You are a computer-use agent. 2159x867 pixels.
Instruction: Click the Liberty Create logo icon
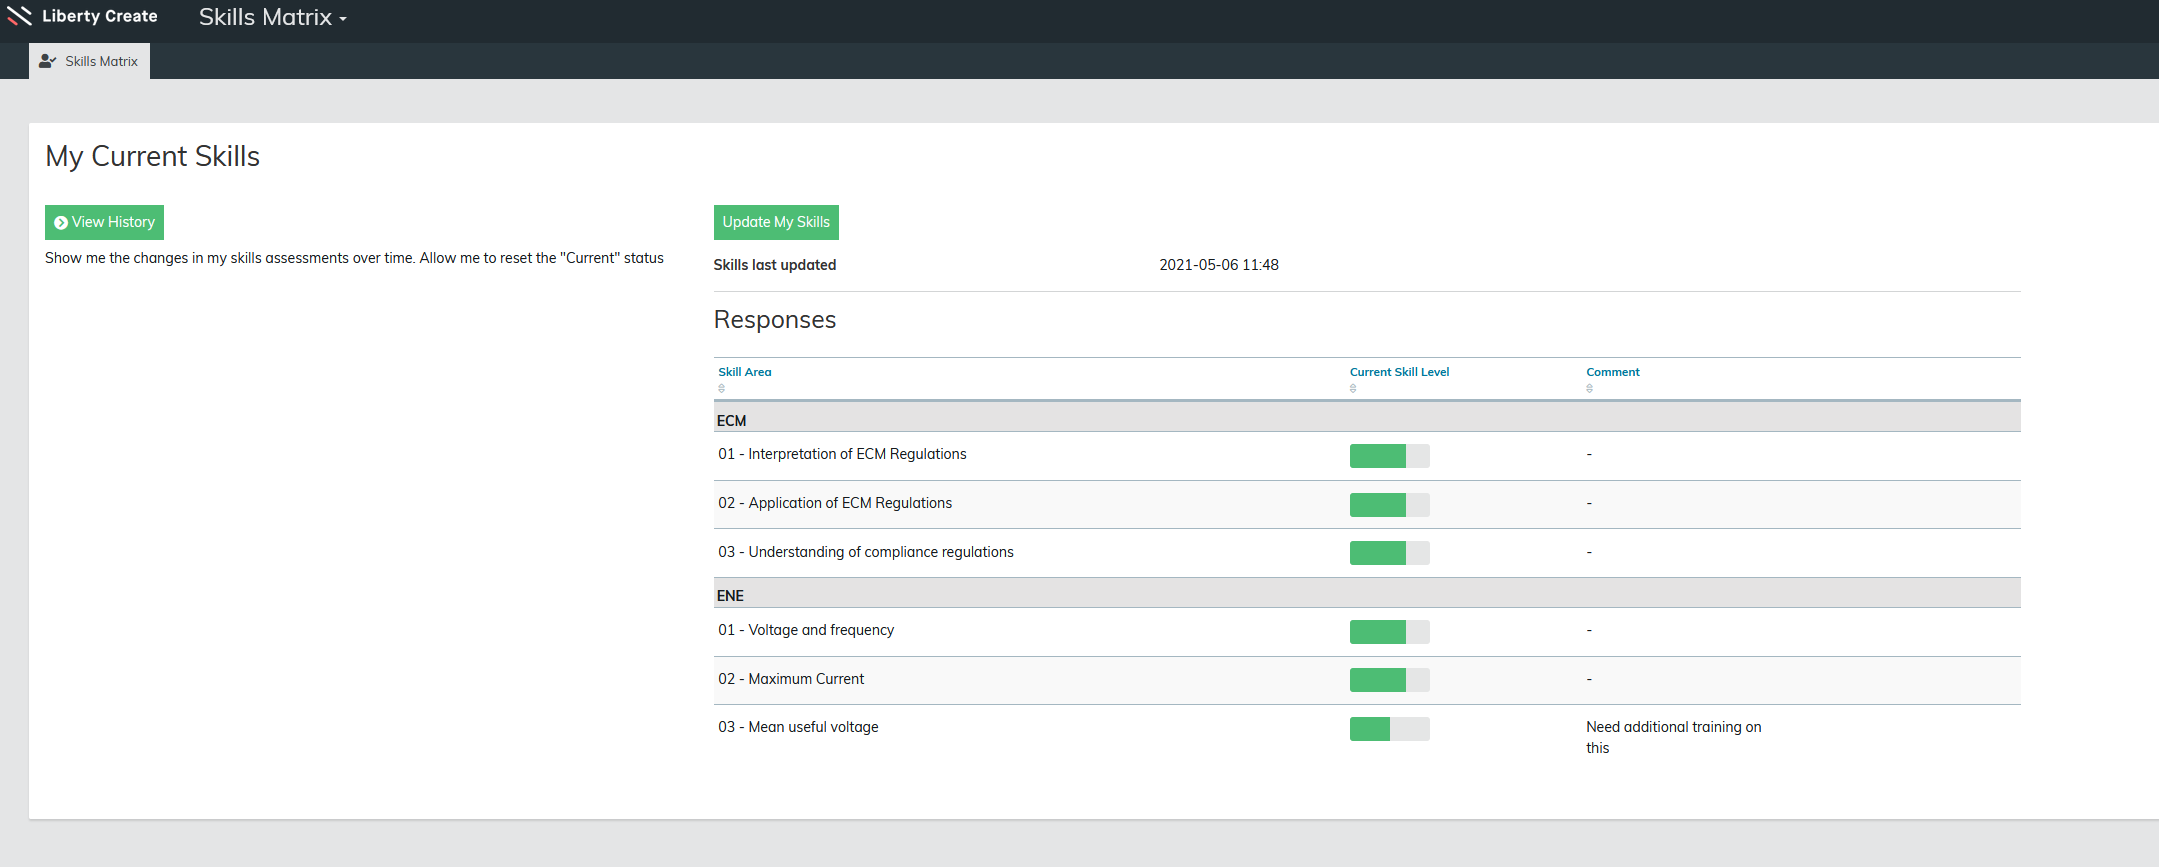coord(19,16)
